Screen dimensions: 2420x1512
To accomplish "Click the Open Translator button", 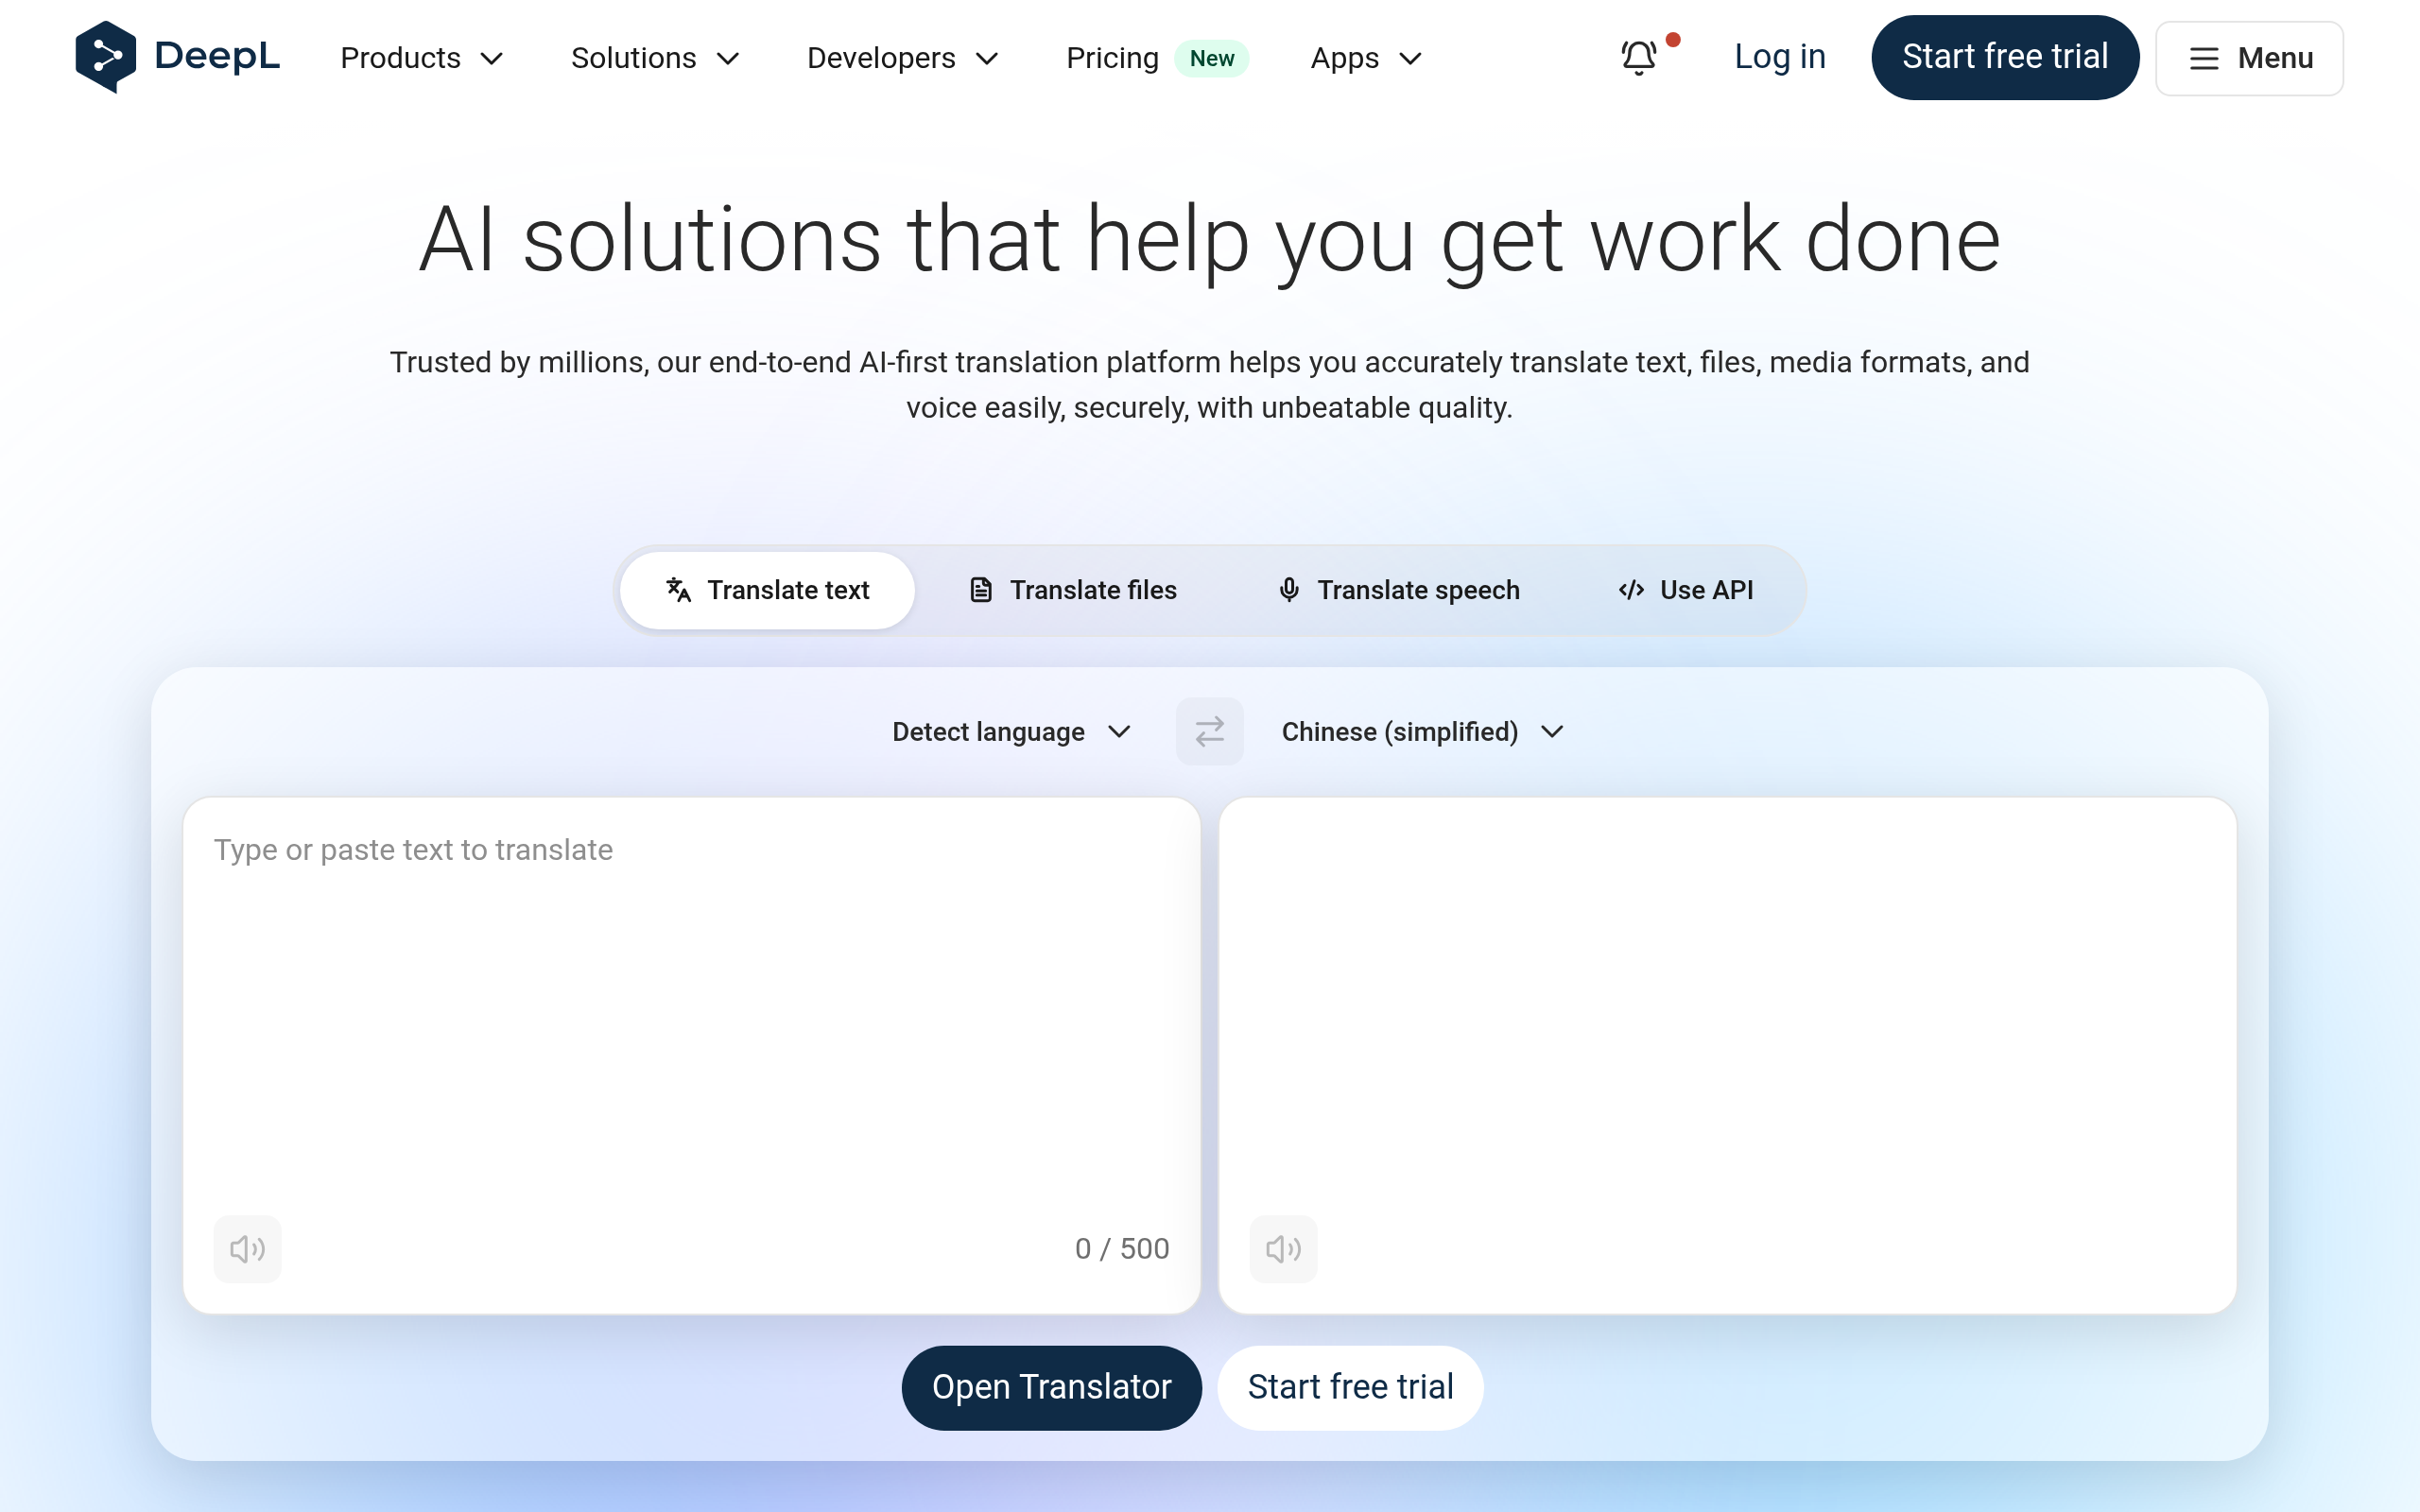I will coord(1051,1387).
